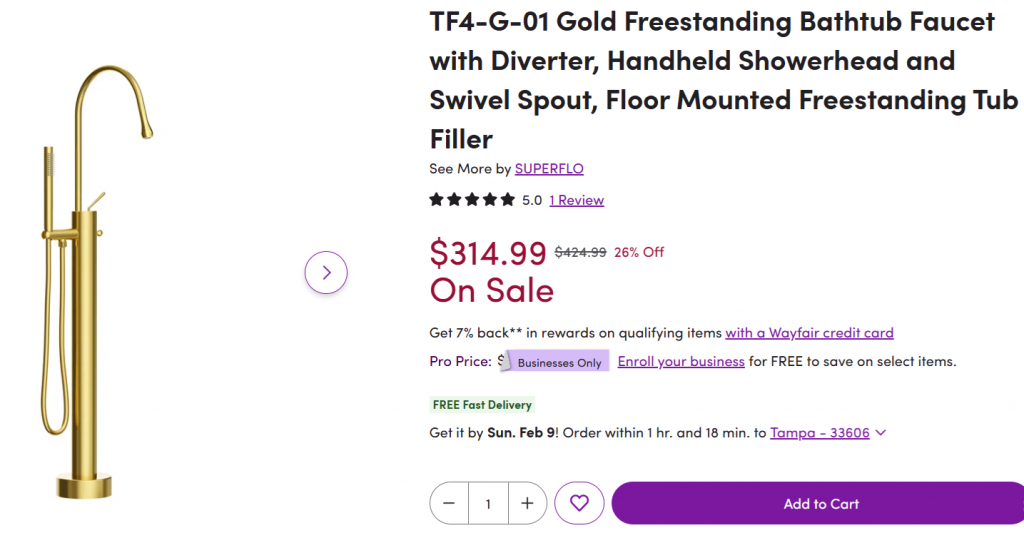Click the crossed-out $424.99 price

pos(580,252)
